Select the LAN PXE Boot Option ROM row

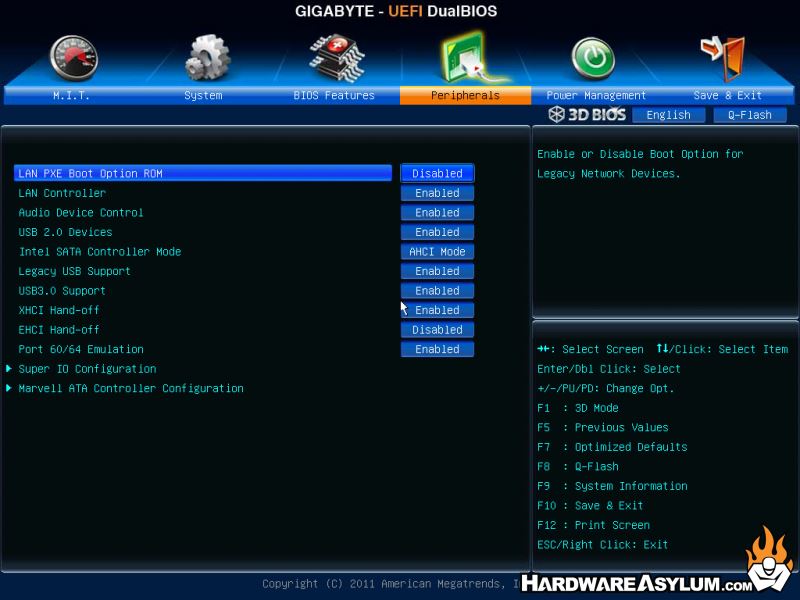click(x=203, y=173)
